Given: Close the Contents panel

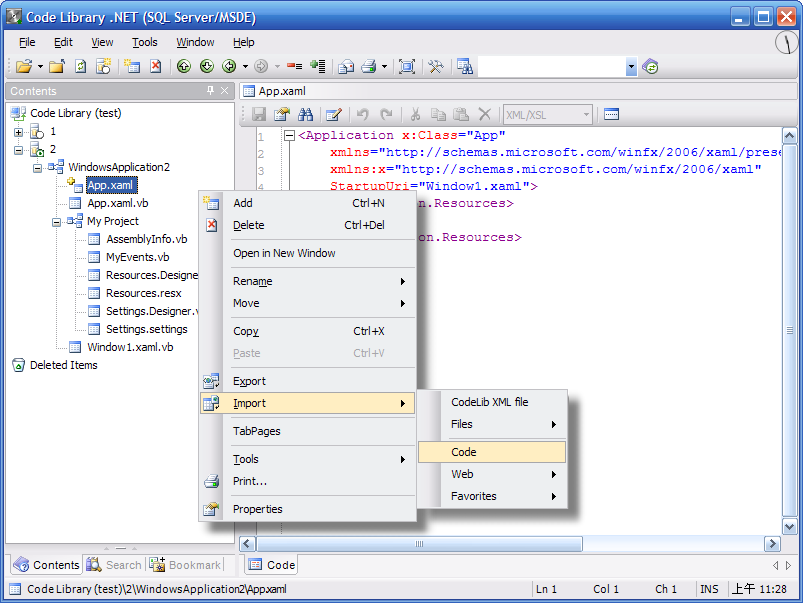Looking at the screenshot, I should click(224, 91).
